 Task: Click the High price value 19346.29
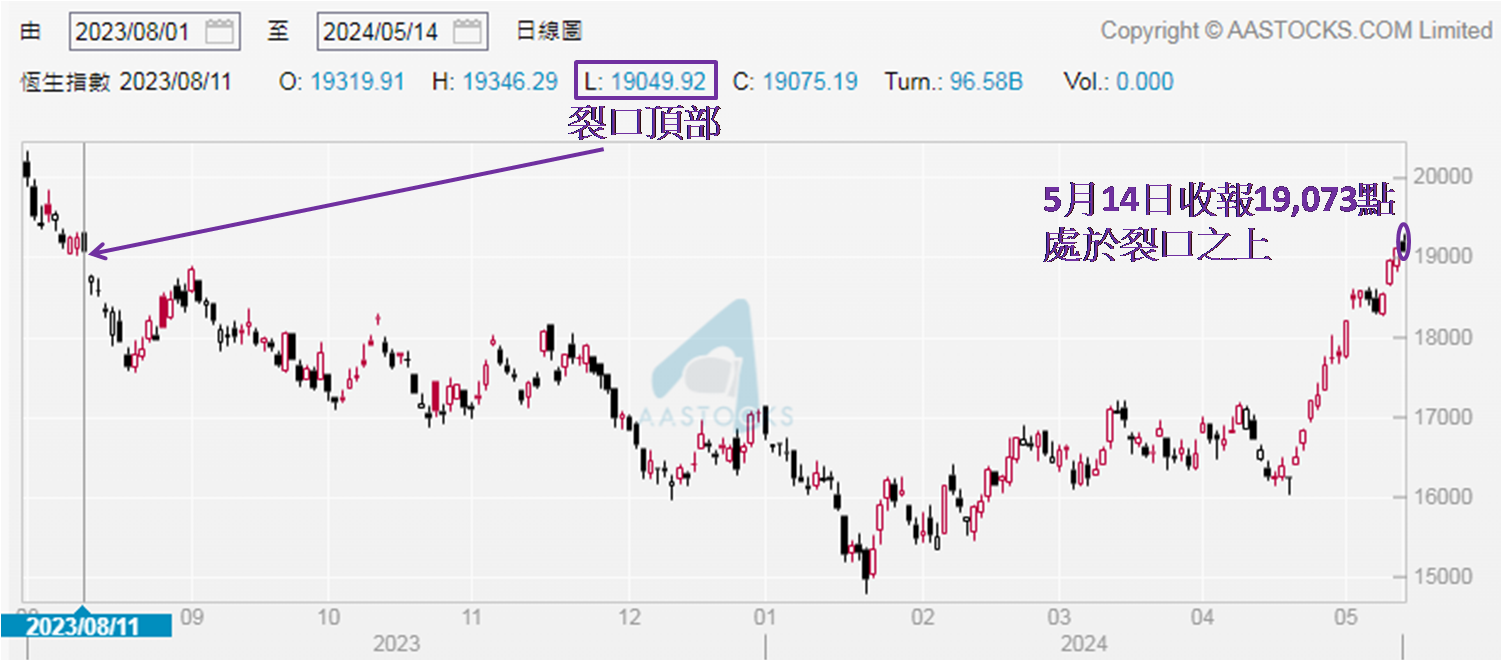pos(509,81)
